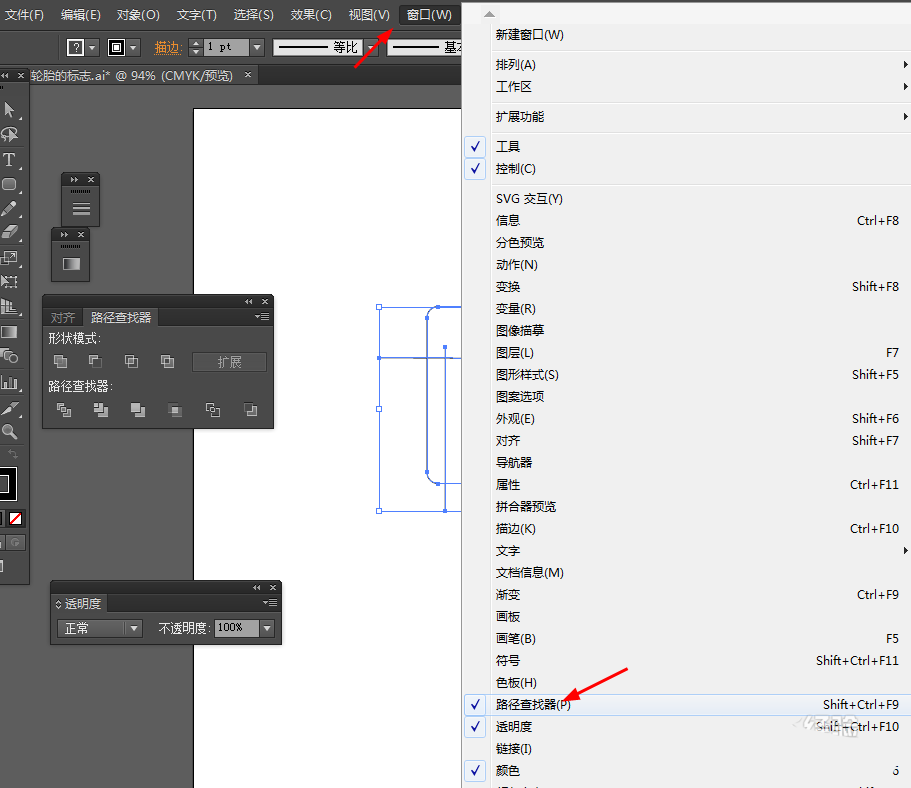Select the Pencil tool
The width and height of the screenshot is (911, 788).
(9, 209)
